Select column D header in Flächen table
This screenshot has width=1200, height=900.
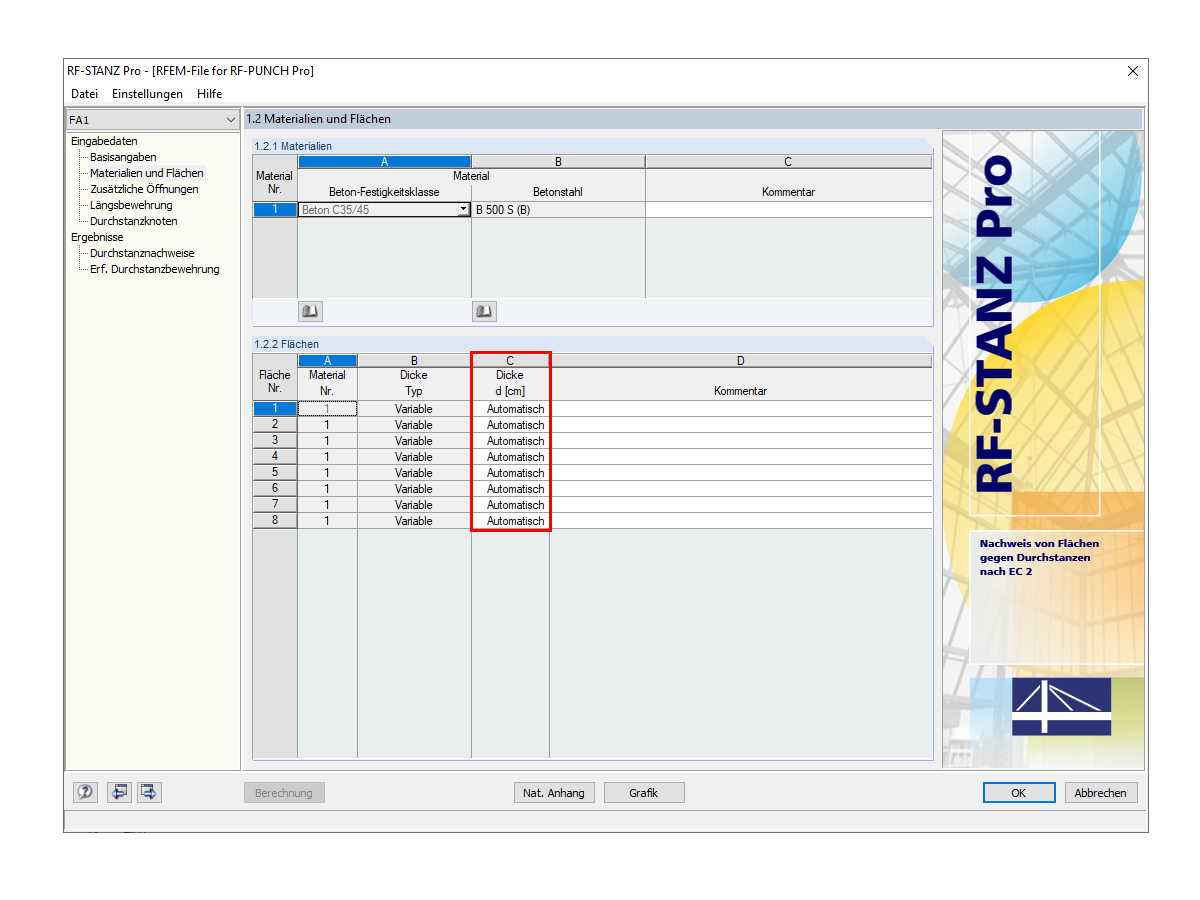pos(740,360)
